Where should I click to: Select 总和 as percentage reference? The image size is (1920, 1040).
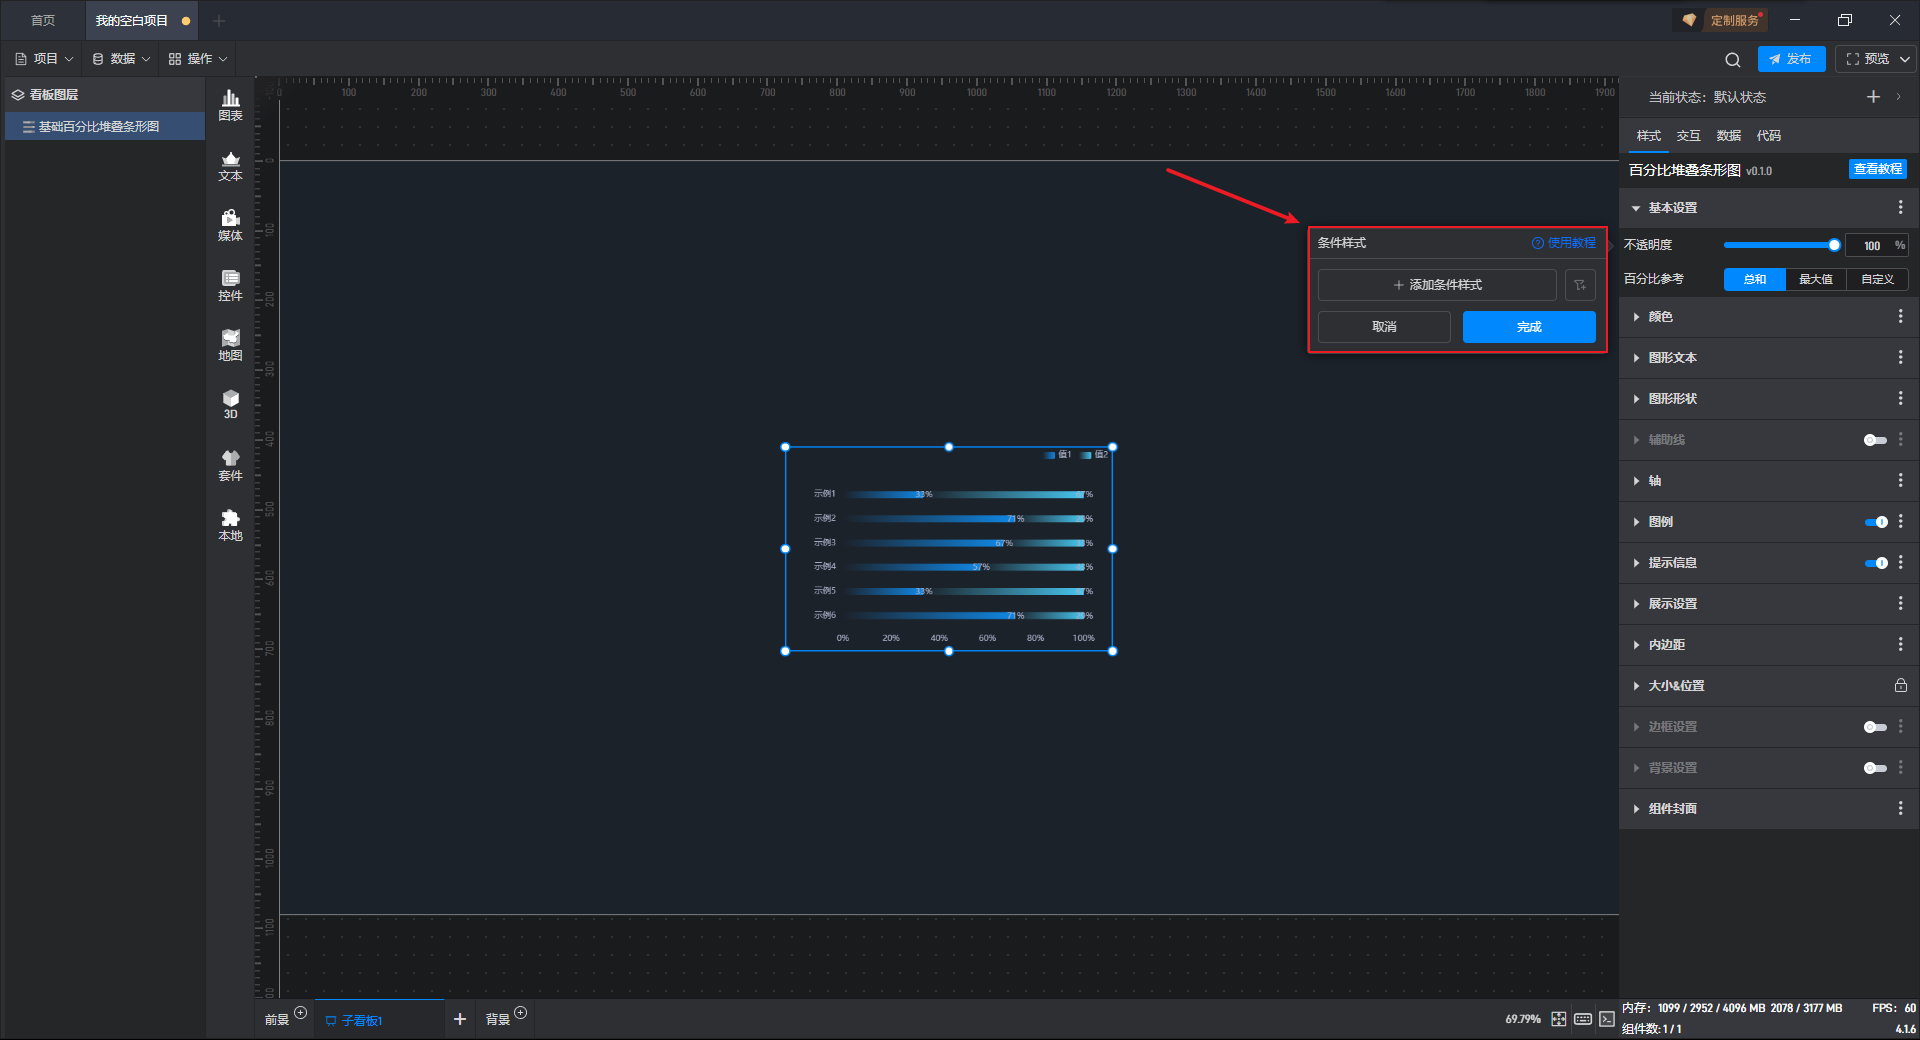click(x=1755, y=280)
